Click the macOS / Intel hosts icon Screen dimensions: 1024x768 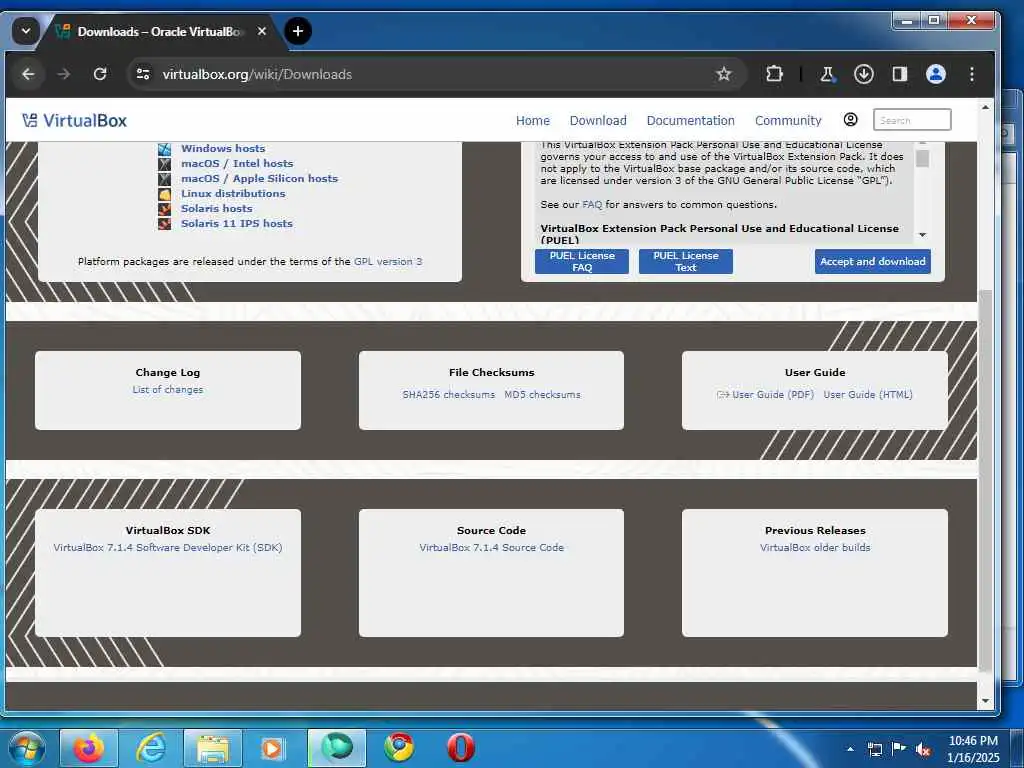point(165,164)
